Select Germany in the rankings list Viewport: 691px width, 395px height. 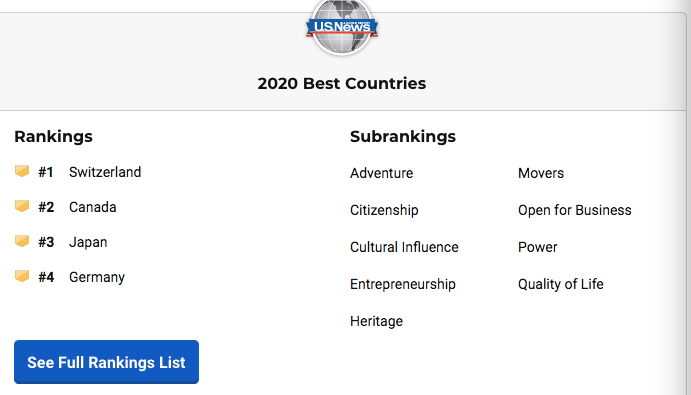97,277
